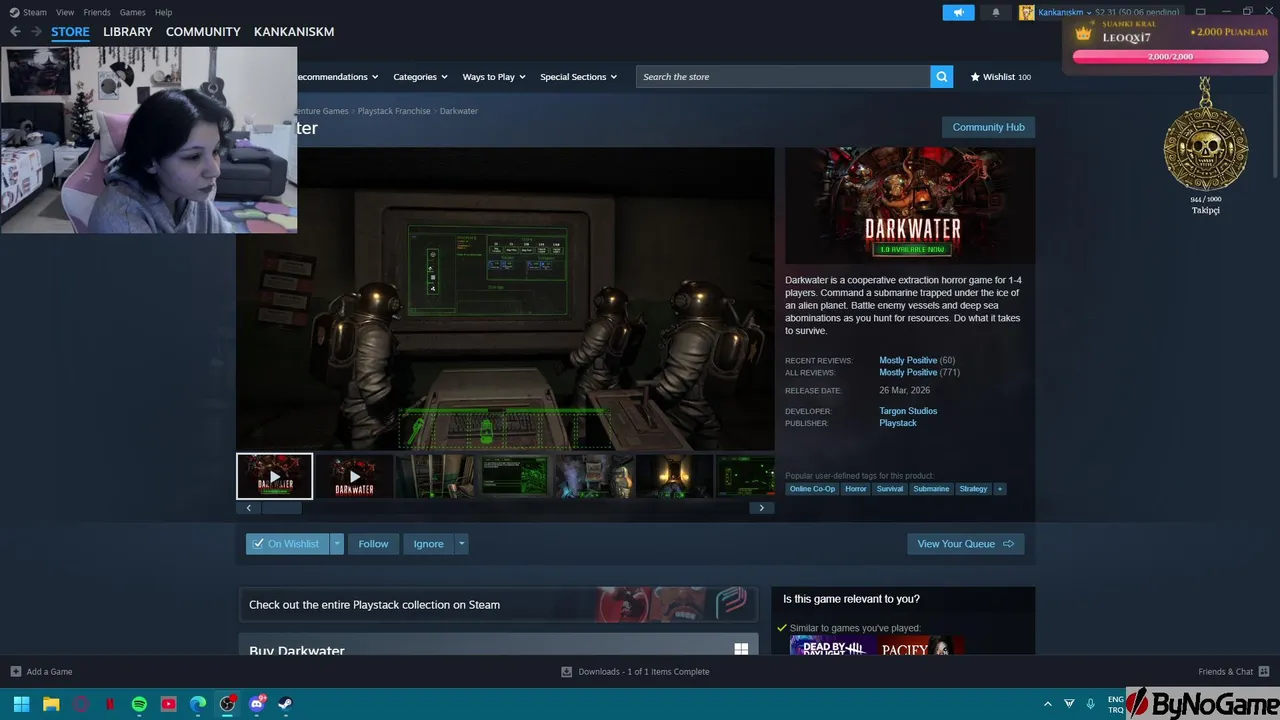Open the KANKANISKM profile tab

pos(294,32)
